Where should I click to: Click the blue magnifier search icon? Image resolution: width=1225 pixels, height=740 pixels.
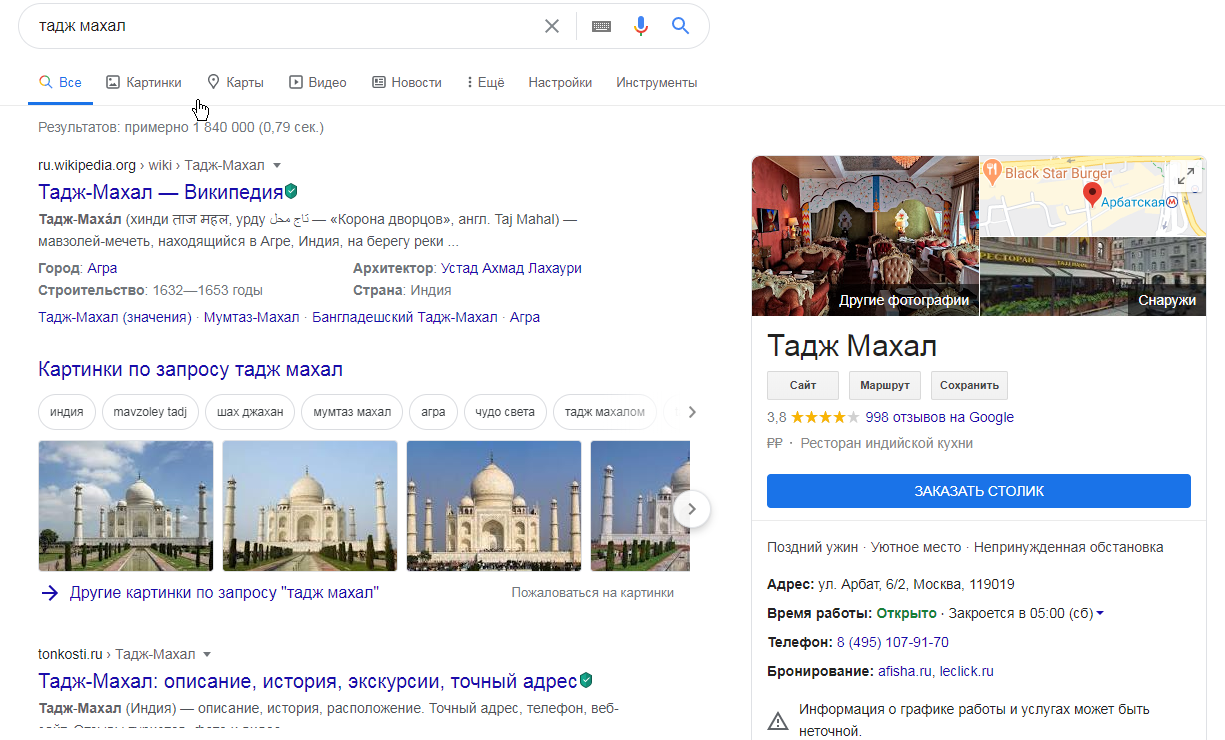point(681,26)
